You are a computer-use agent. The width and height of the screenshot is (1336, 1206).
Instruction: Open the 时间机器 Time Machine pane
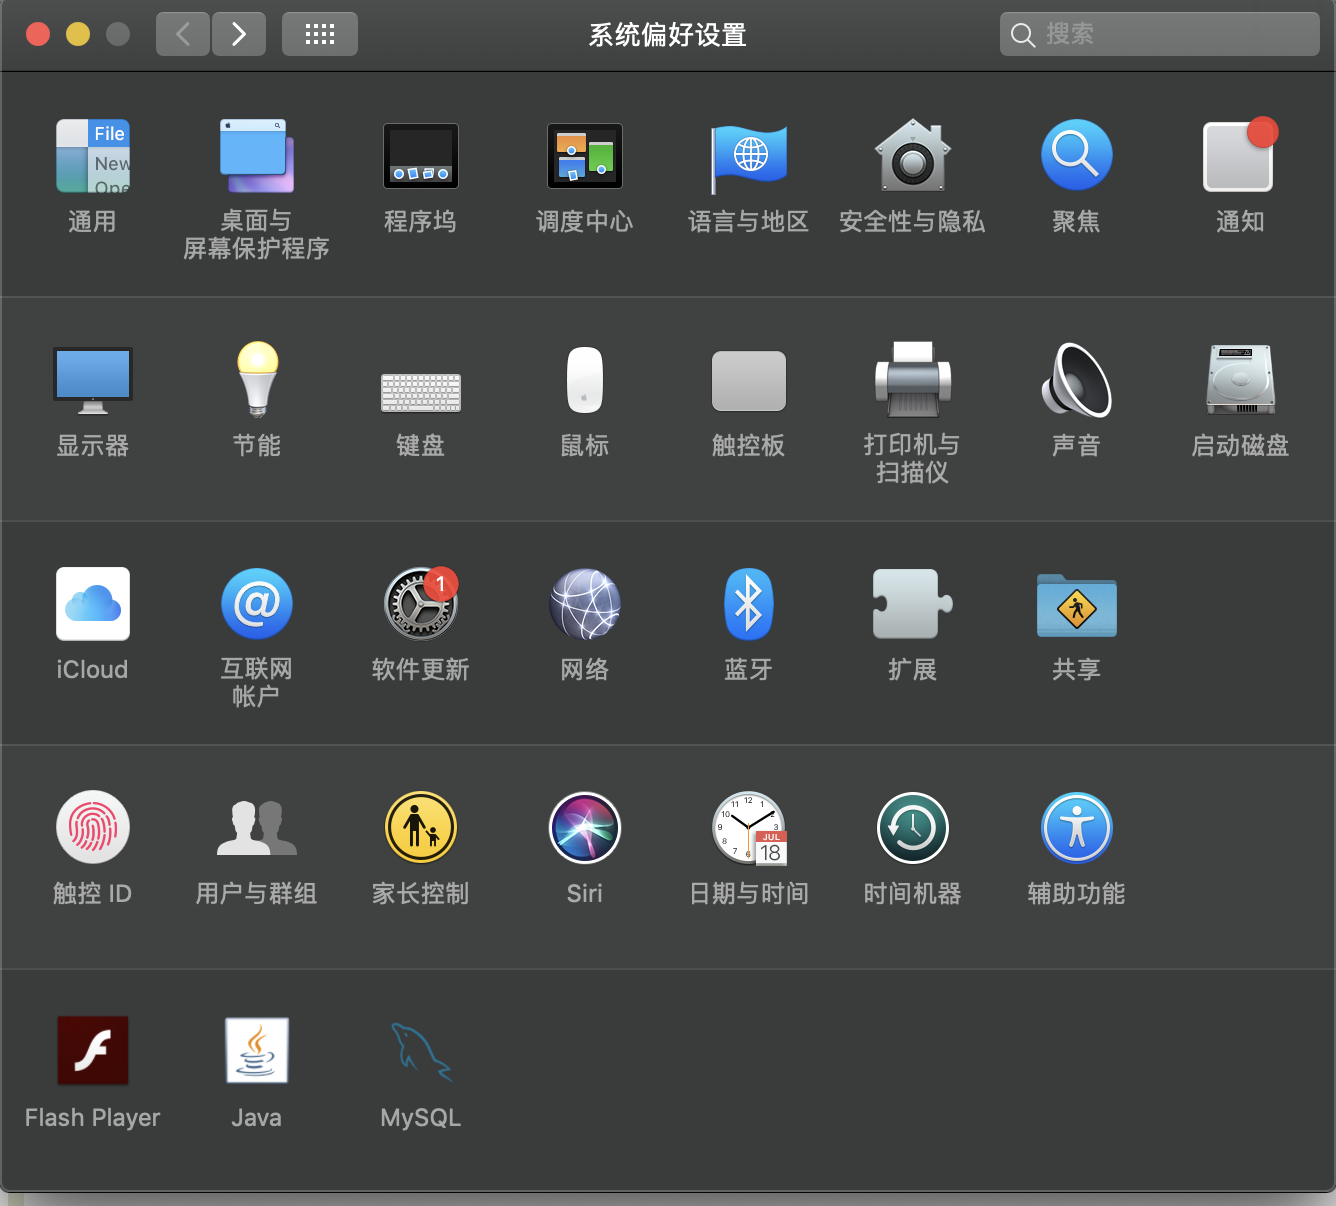pos(912,828)
